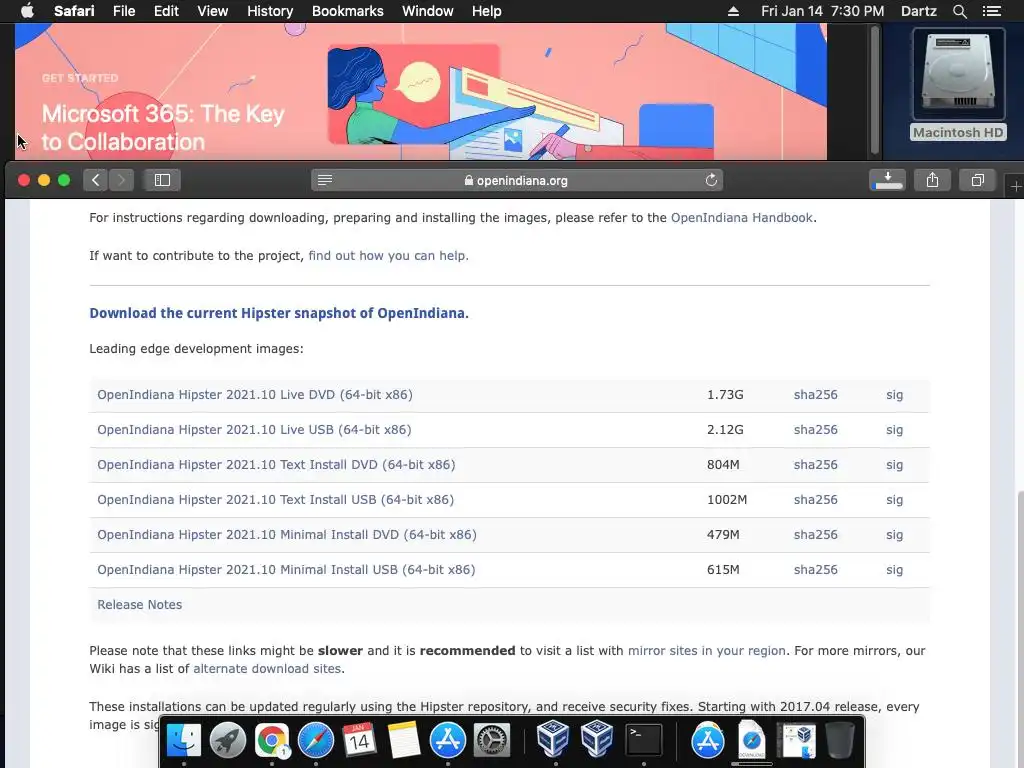
Task: Click the openindiana.org address field
Action: click(517, 180)
